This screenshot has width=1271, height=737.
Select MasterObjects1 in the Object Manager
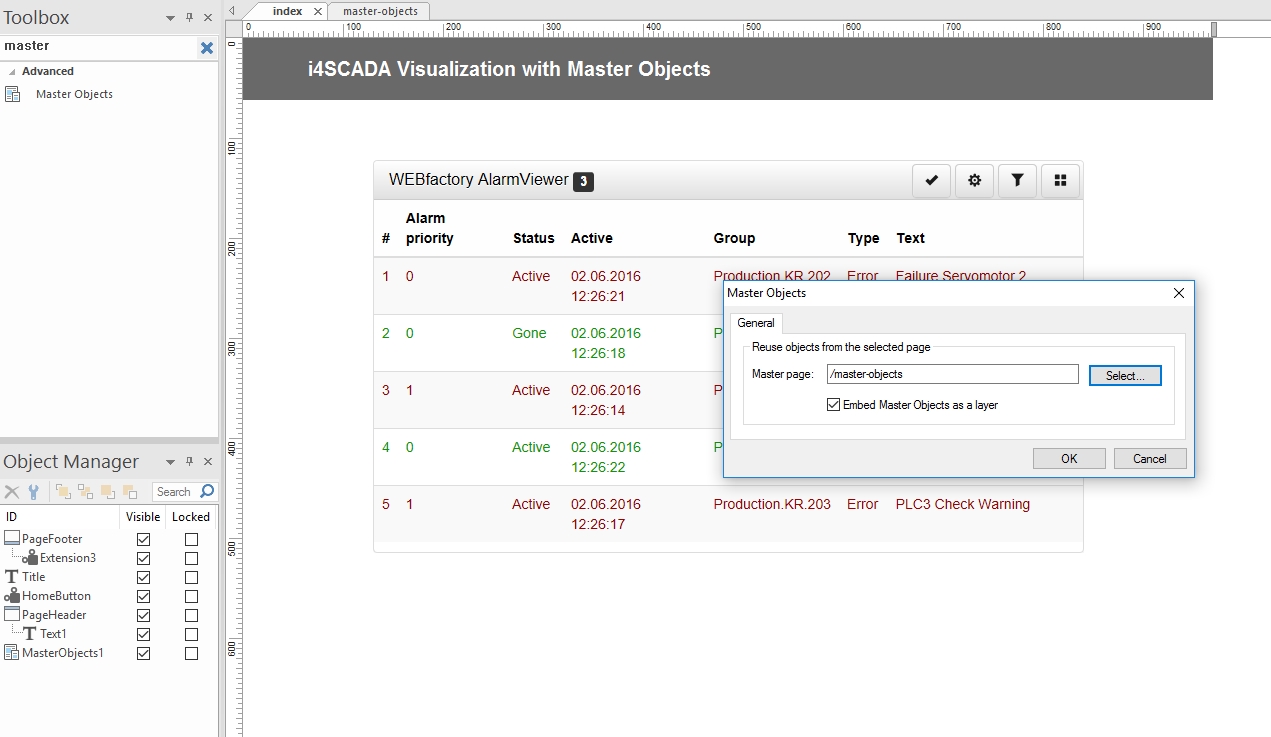pos(62,653)
